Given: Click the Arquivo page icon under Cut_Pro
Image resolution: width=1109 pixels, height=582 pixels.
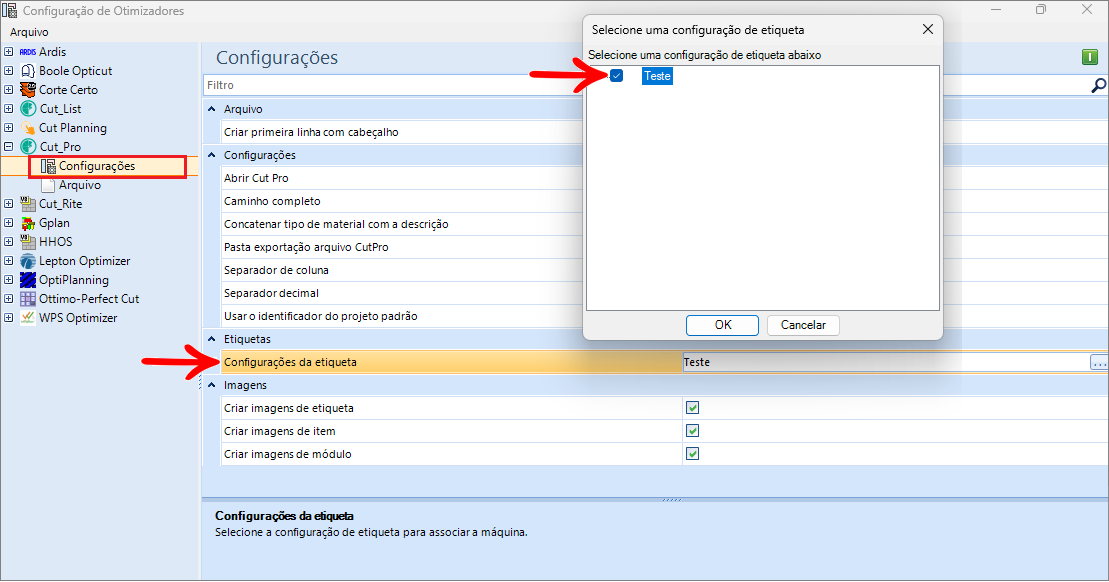Looking at the screenshot, I should (48, 185).
